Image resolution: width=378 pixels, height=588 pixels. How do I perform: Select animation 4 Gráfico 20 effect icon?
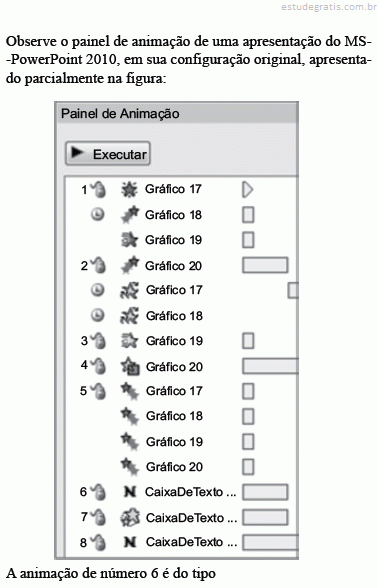click(x=130, y=366)
